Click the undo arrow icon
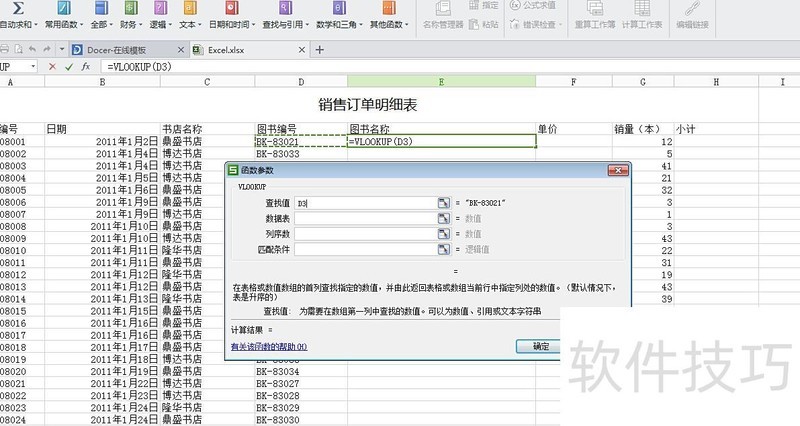This screenshot has height=426, width=800. (x=33, y=49)
